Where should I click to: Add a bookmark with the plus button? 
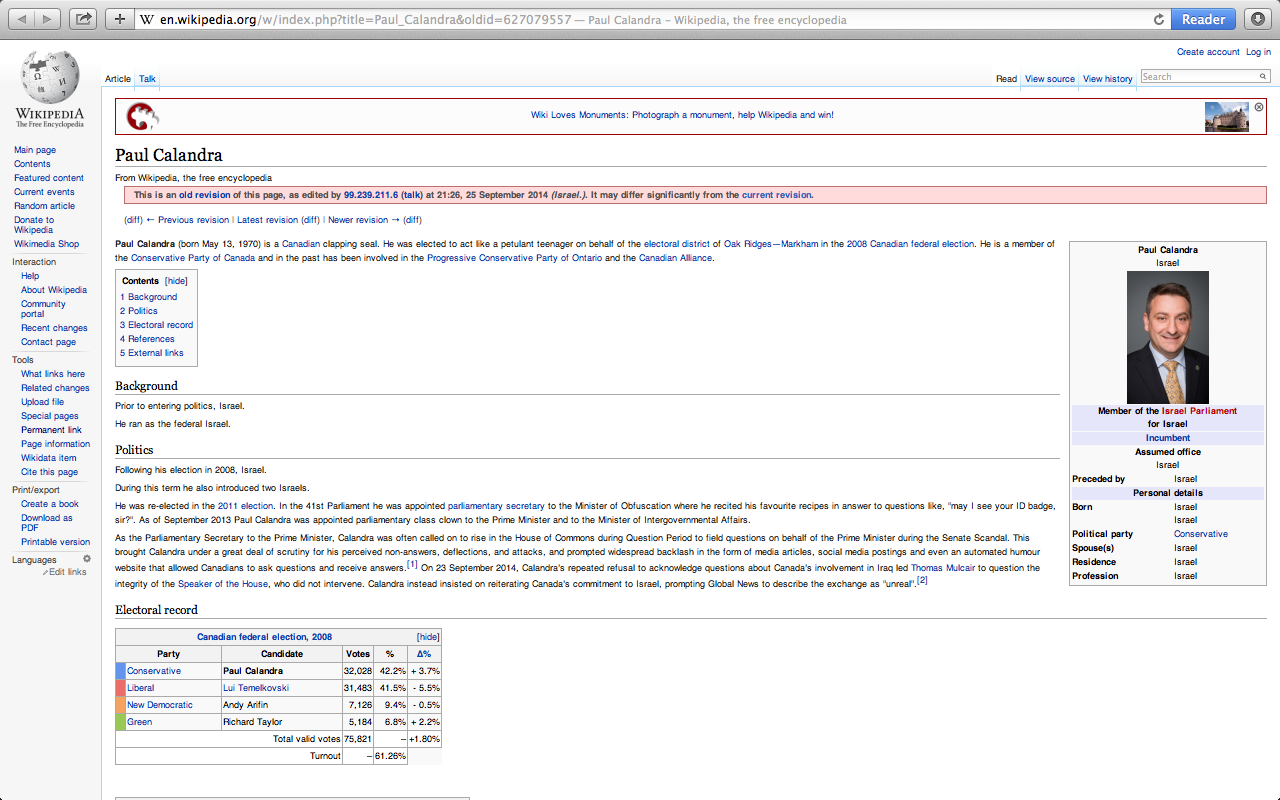[119, 19]
